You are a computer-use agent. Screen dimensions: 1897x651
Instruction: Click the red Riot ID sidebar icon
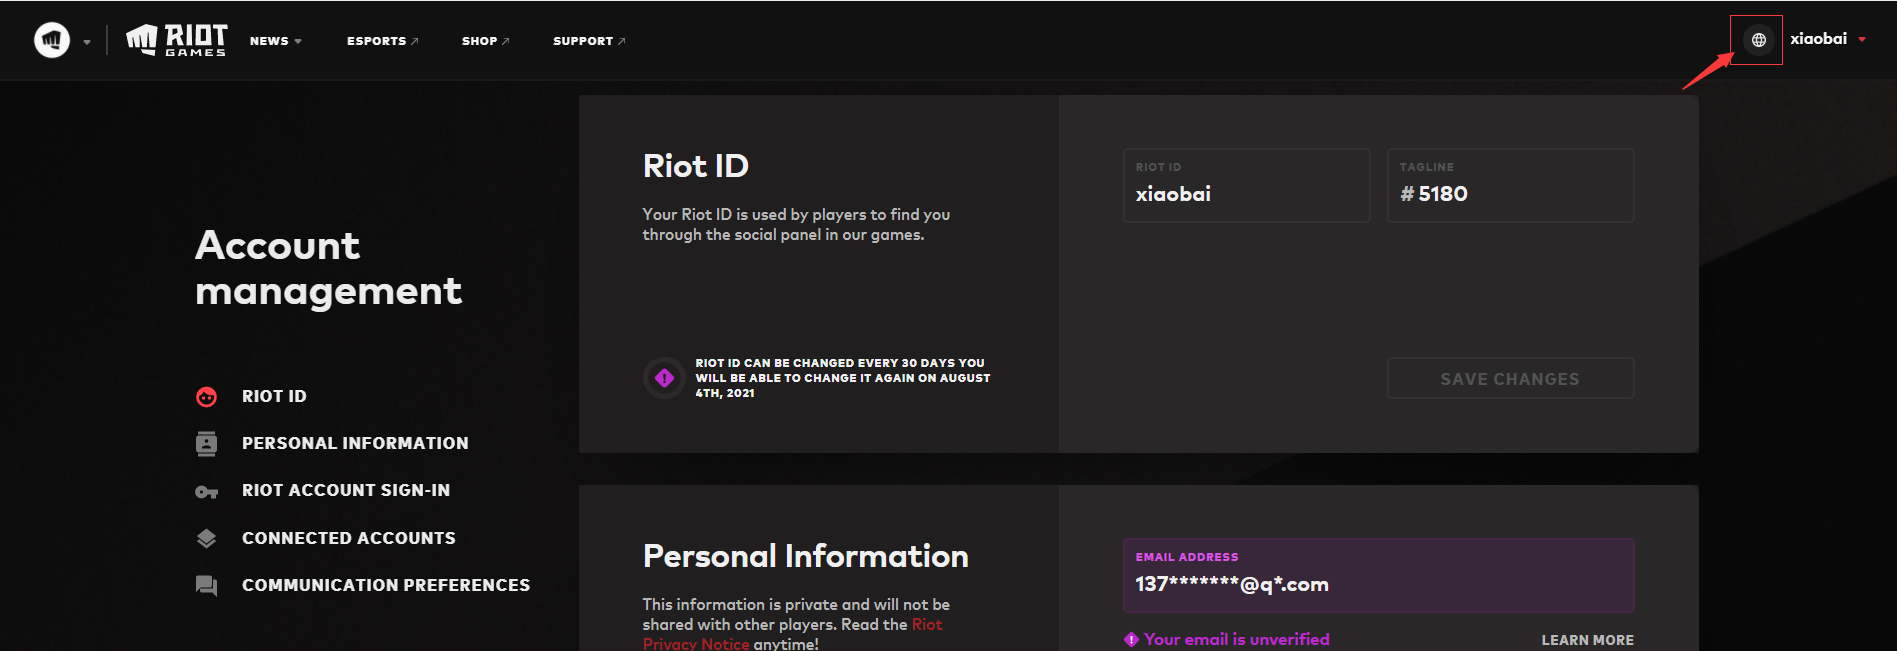pyautogui.click(x=206, y=397)
